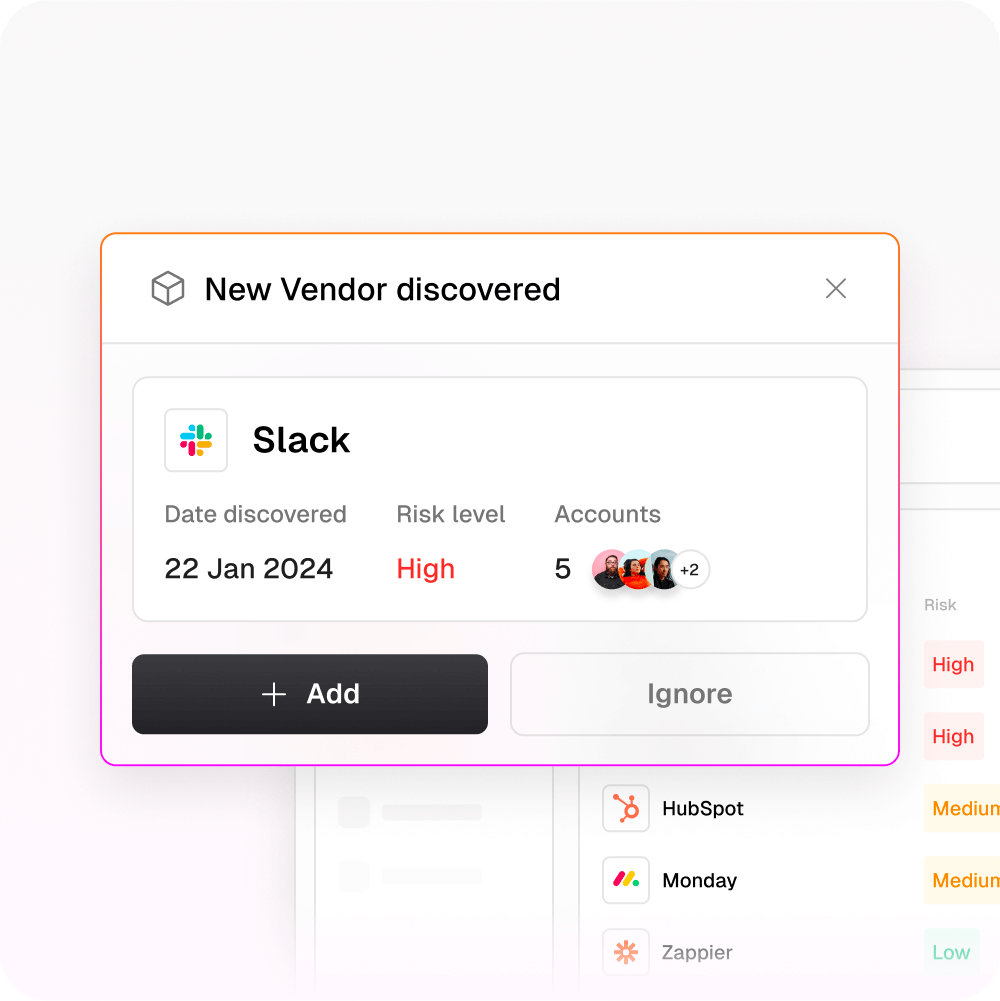Click the second High risk badge

pyautogui.click(x=953, y=736)
